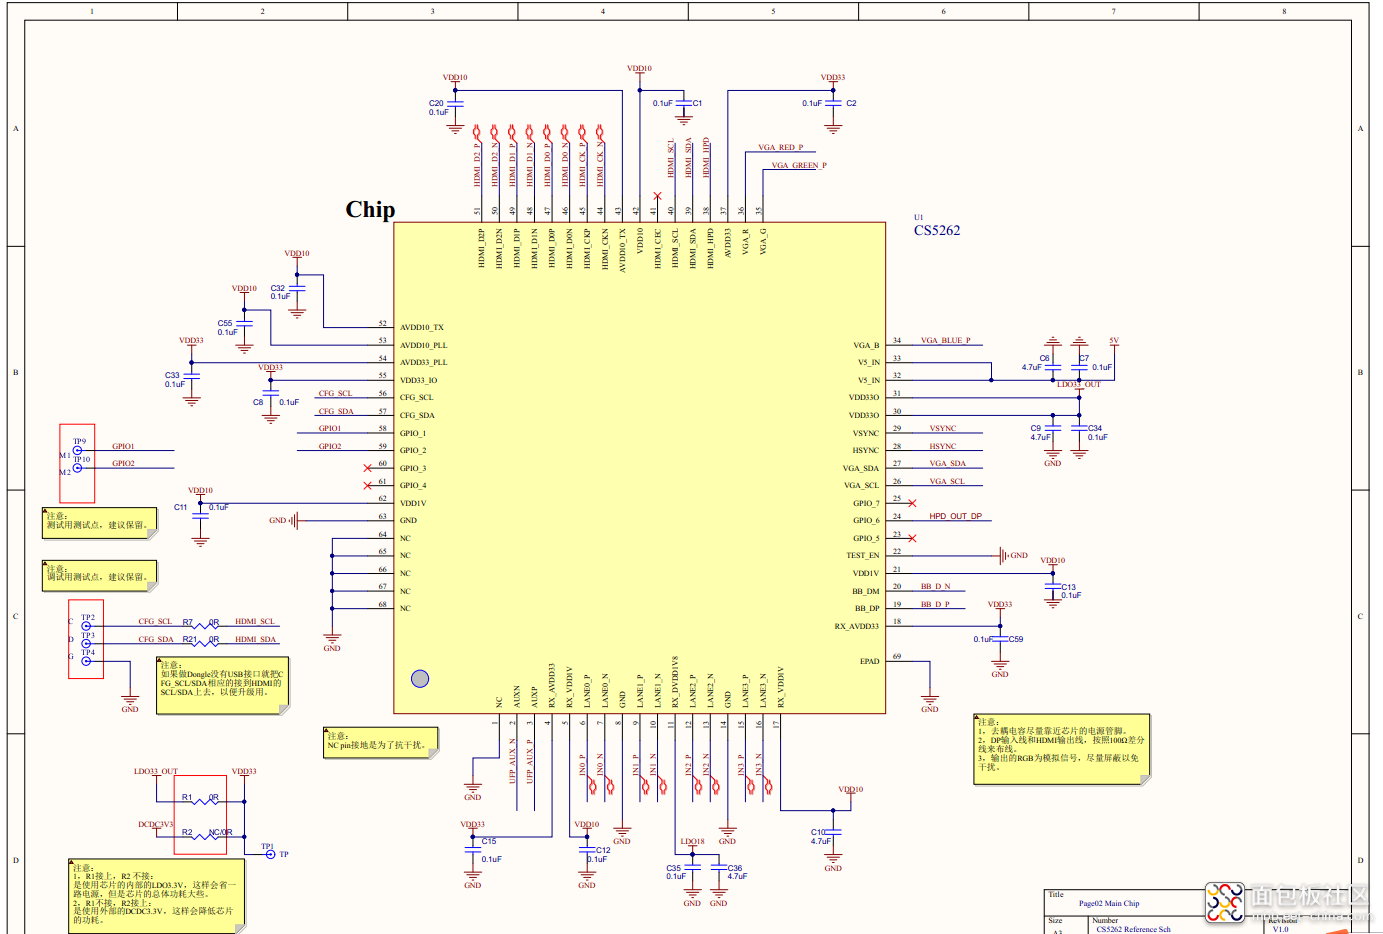Click the LDO18 net label
Screen dimensions: 1383x934
click(x=692, y=841)
